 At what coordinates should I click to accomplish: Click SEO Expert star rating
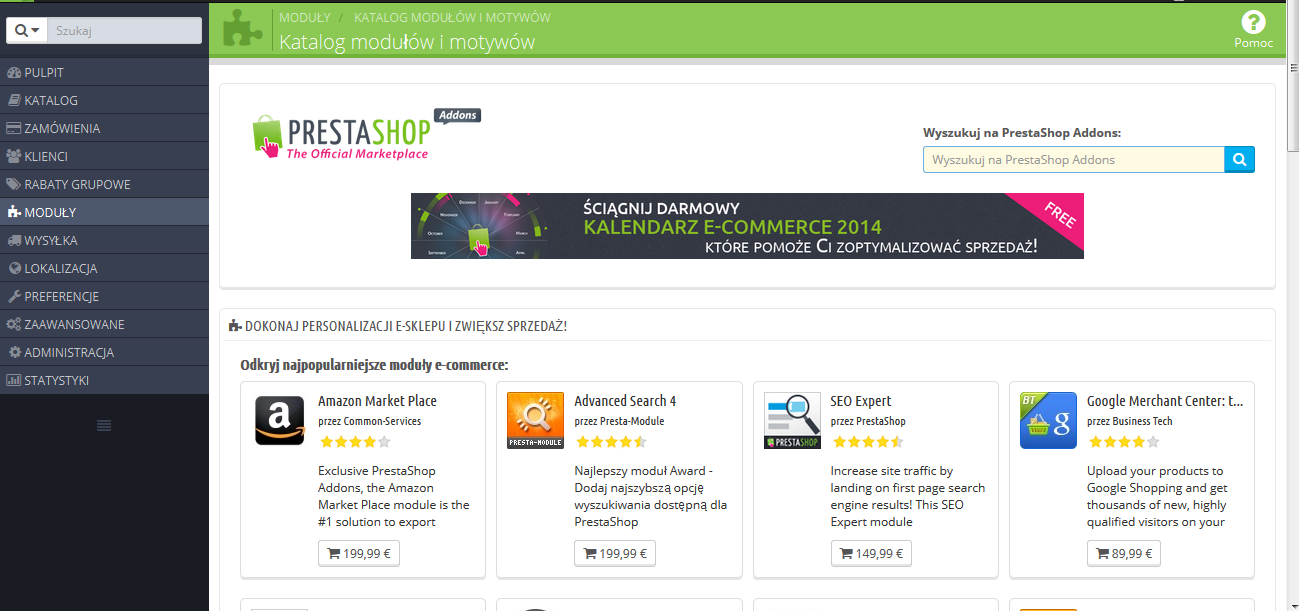[868, 442]
